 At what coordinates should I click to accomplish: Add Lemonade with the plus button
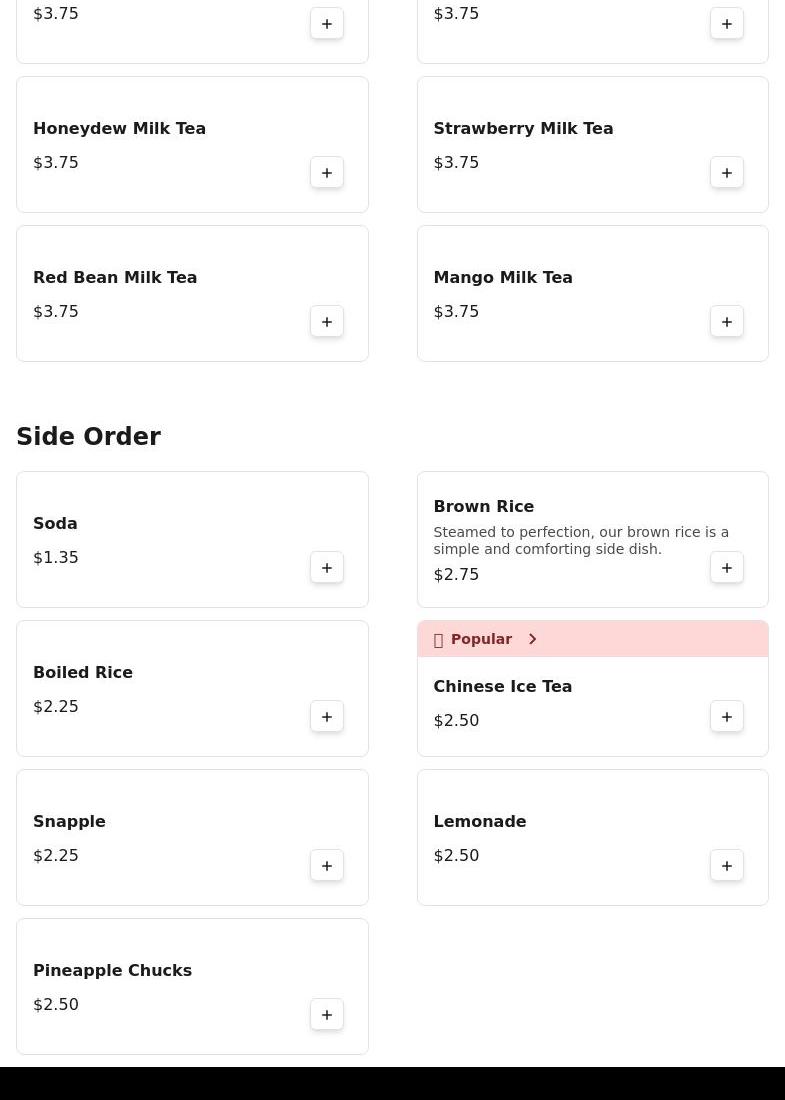tap(727, 866)
